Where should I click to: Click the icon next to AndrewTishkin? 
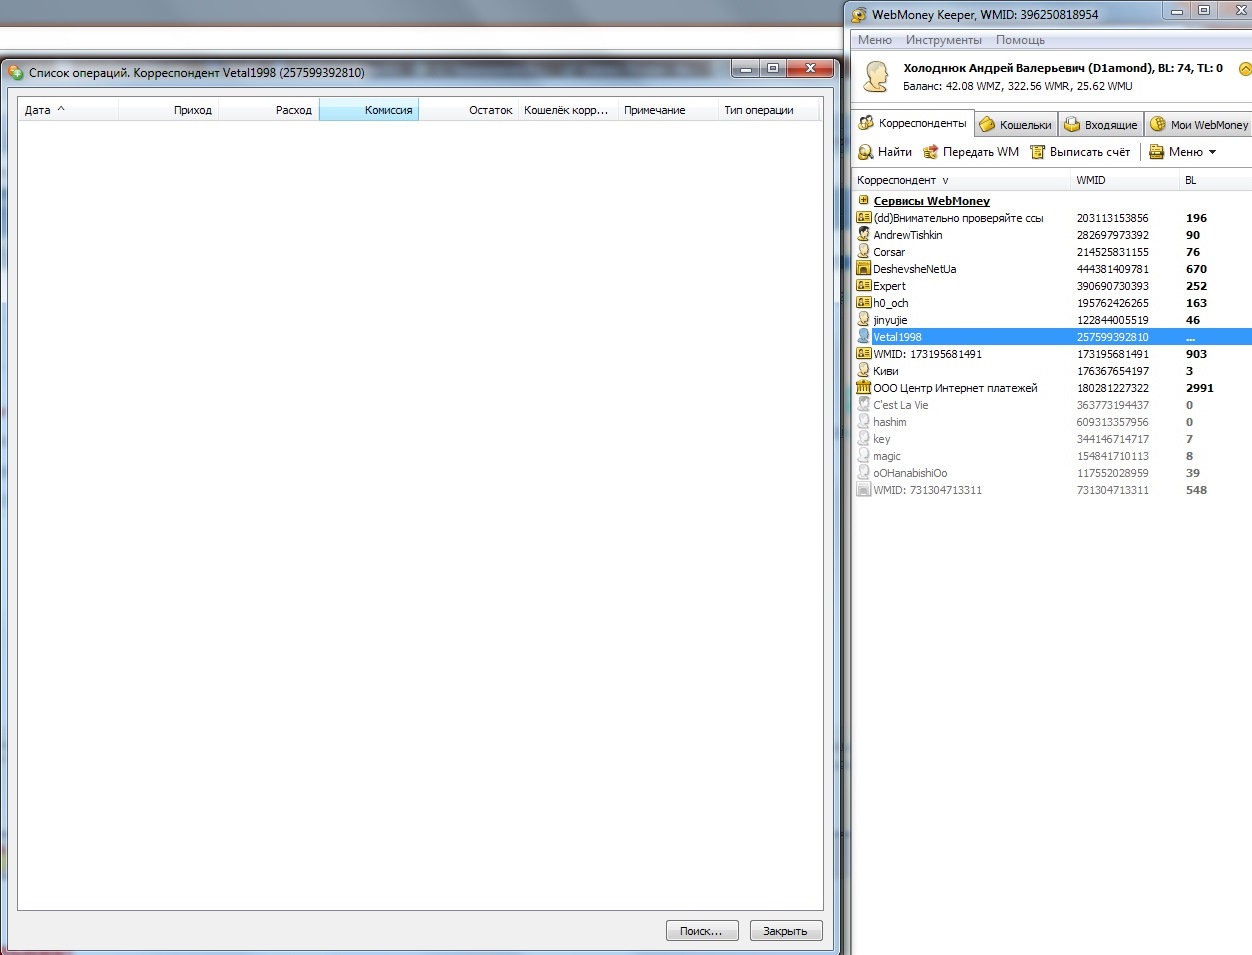click(x=864, y=234)
